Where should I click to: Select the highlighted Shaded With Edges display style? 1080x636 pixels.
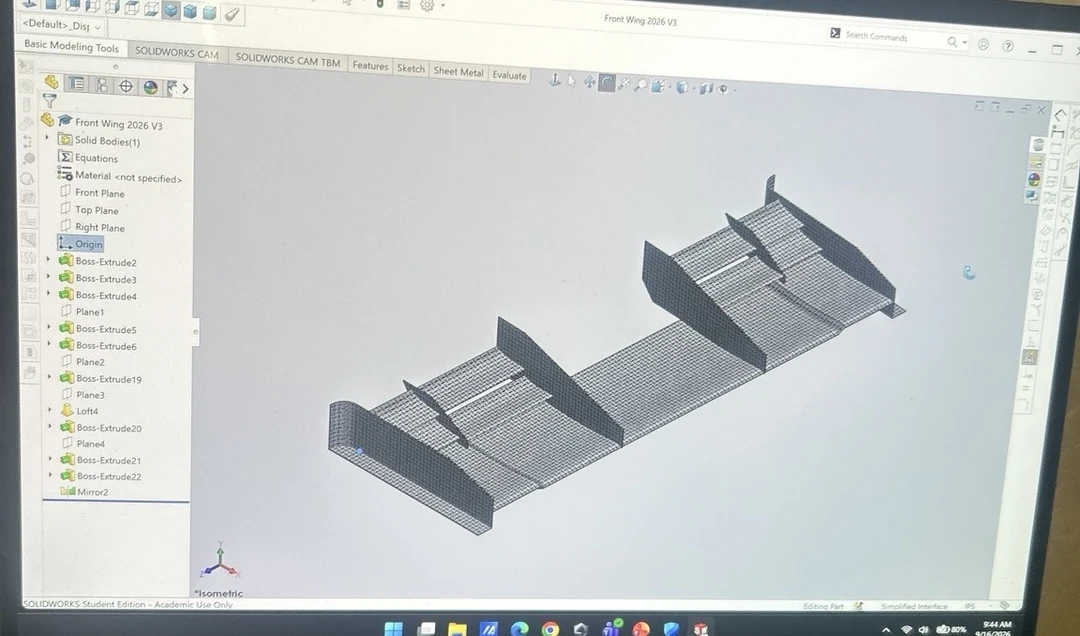[x=171, y=10]
